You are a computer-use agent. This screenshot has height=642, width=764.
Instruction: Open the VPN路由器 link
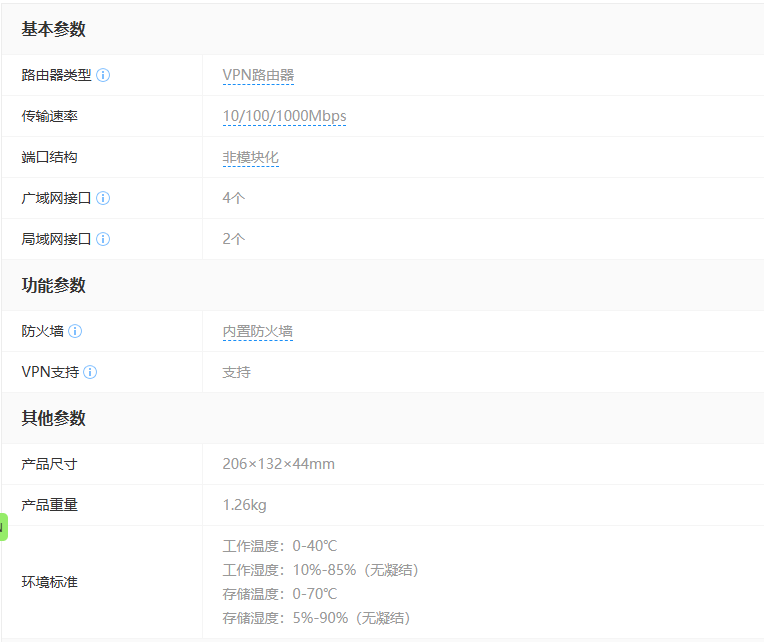pyautogui.click(x=258, y=76)
